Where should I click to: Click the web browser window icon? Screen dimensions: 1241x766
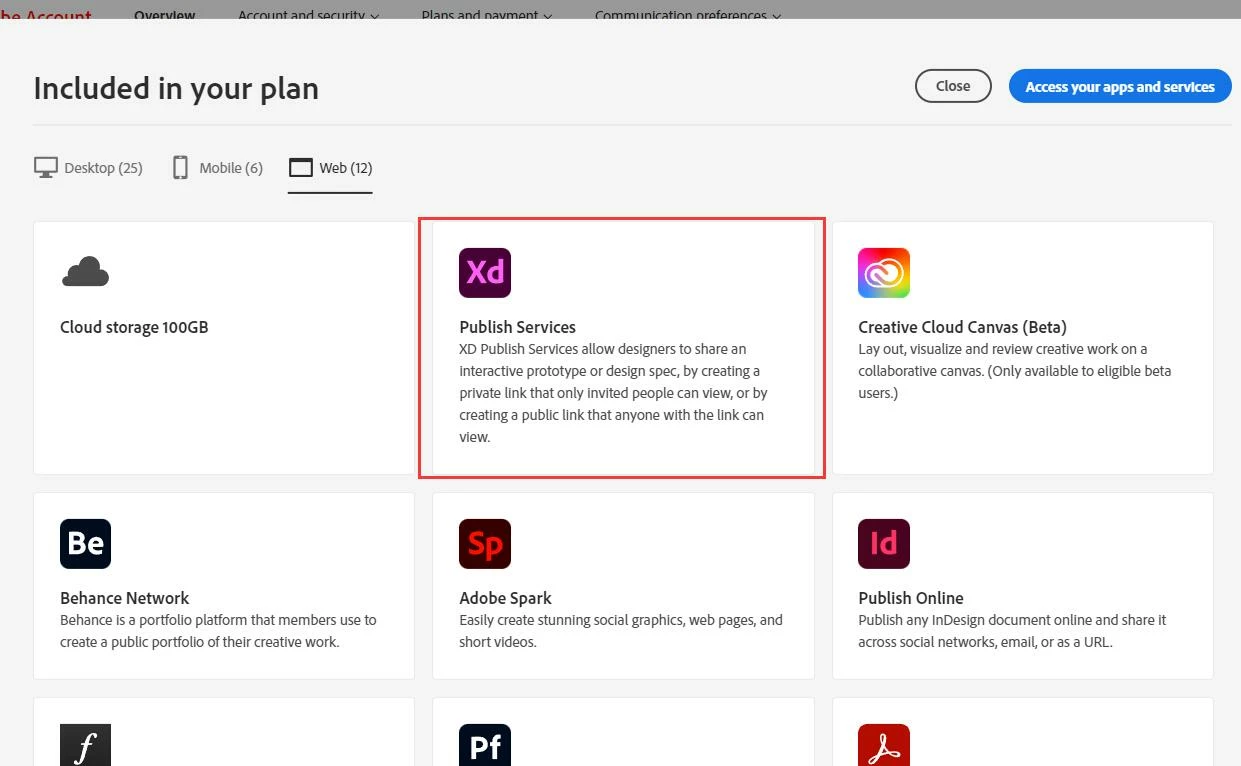pyautogui.click(x=301, y=167)
